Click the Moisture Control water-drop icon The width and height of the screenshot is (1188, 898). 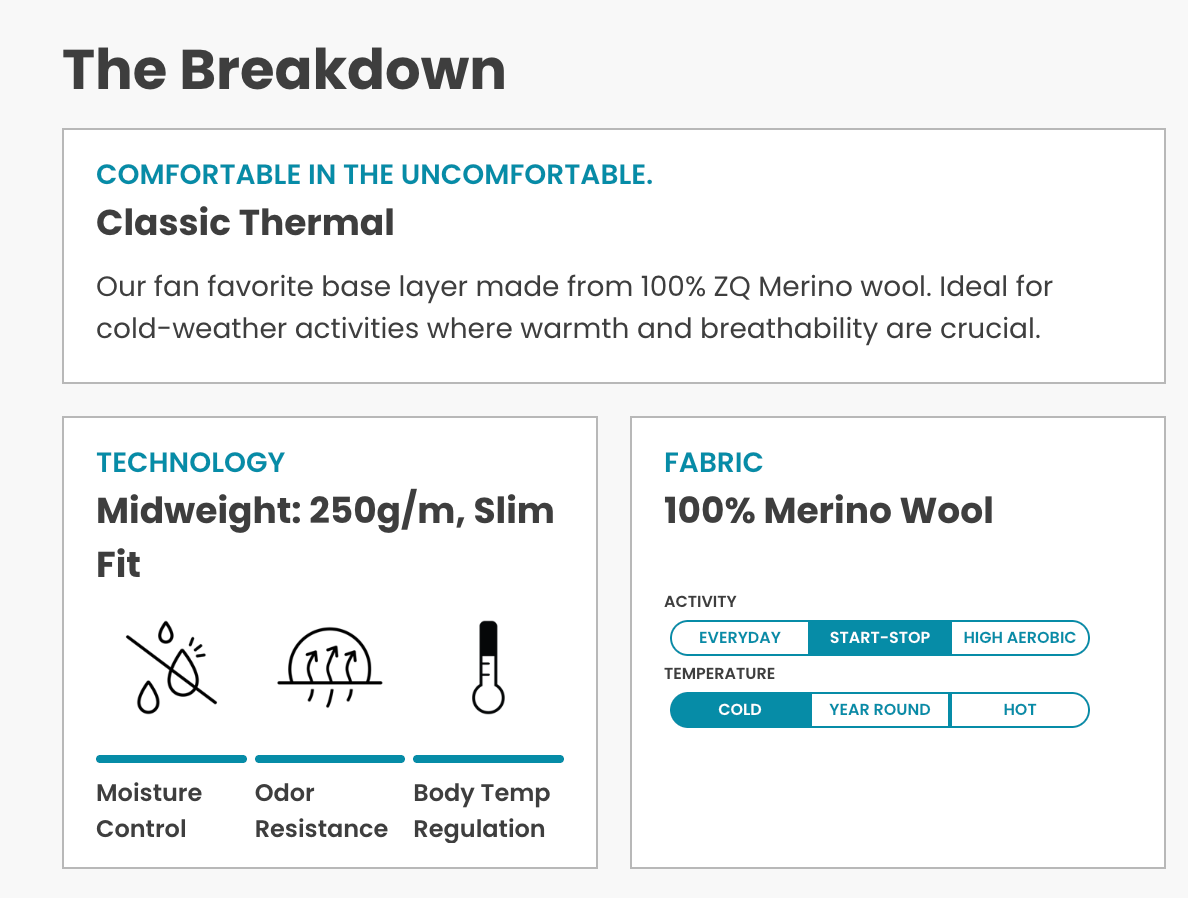click(171, 667)
